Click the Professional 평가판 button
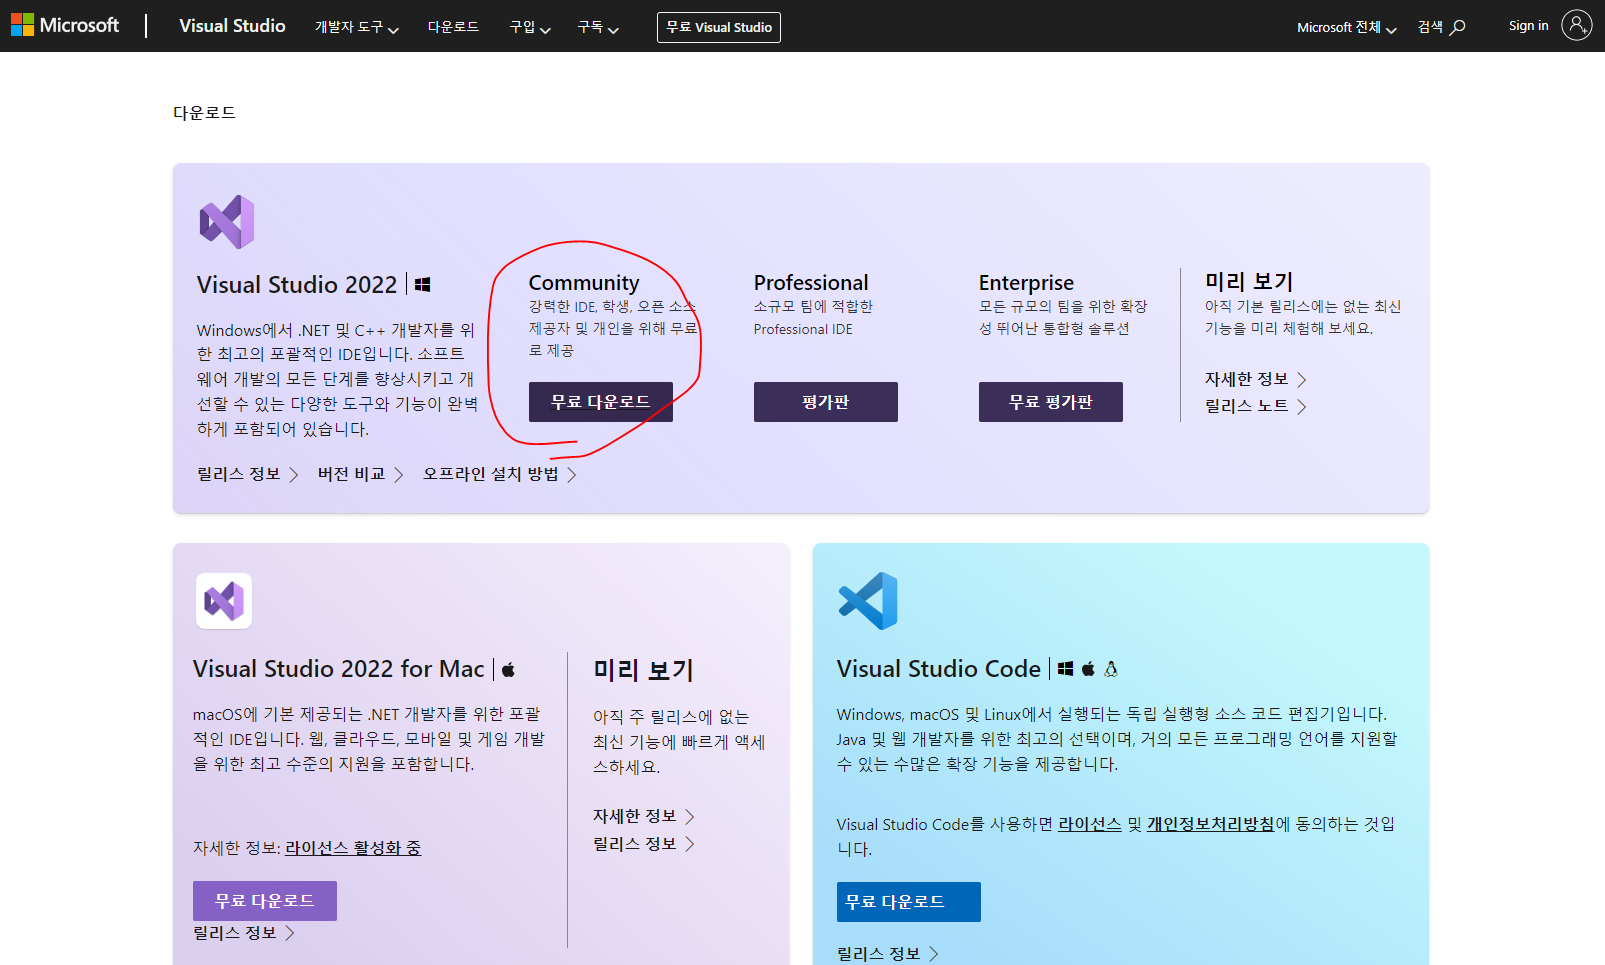The height and width of the screenshot is (965, 1605). coord(826,402)
